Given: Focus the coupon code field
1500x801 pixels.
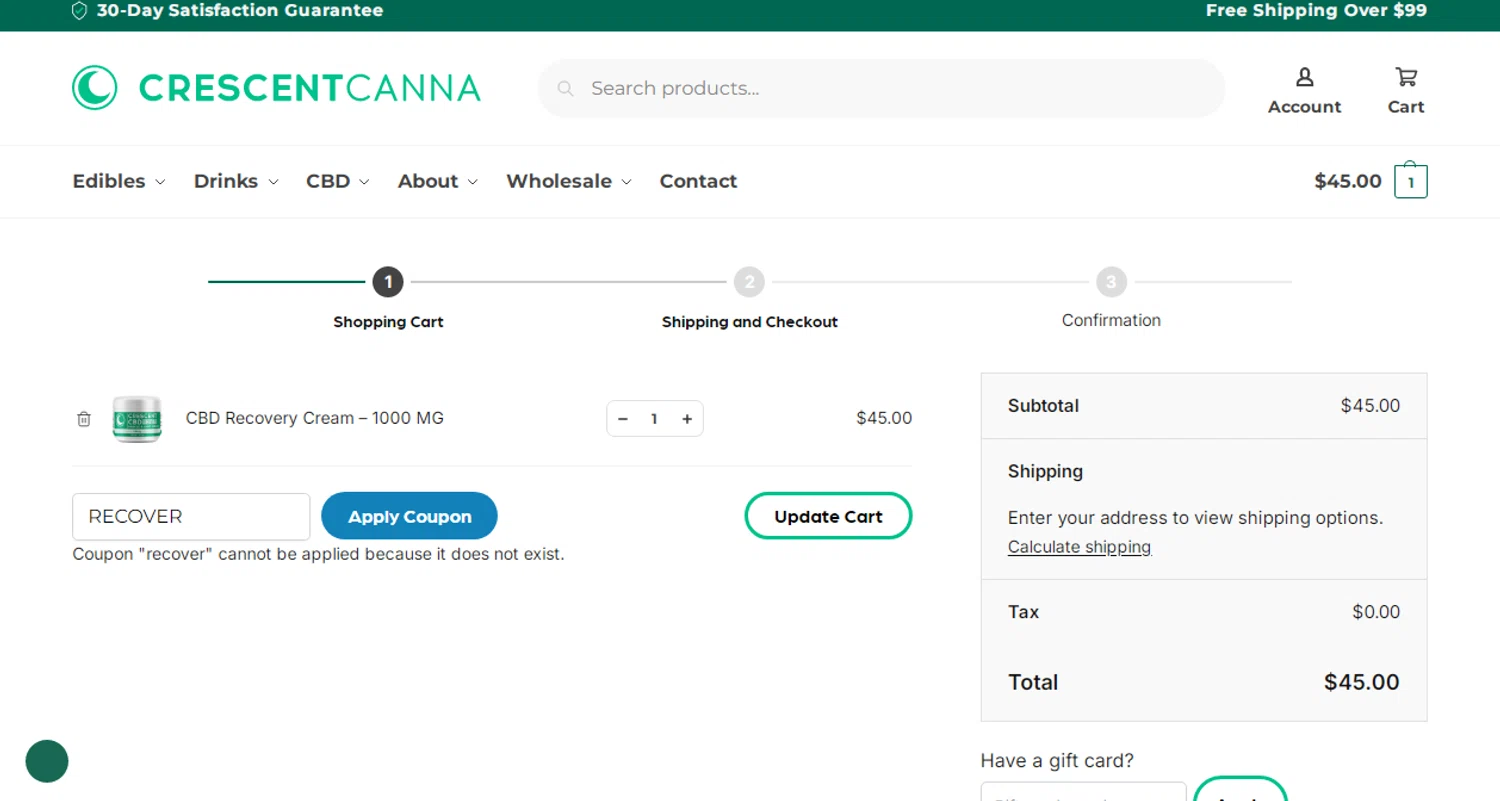Looking at the screenshot, I should pyautogui.click(x=191, y=516).
